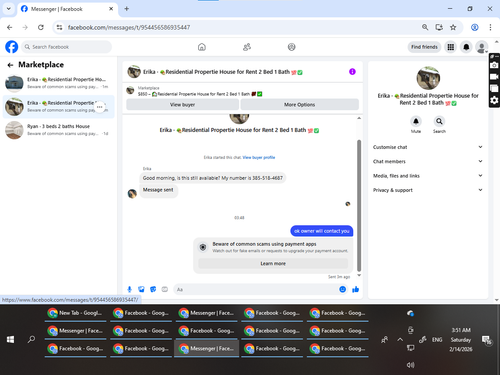Open taskbar volume speaker icon
Screen dimensions: 500x375
coord(411,365)
